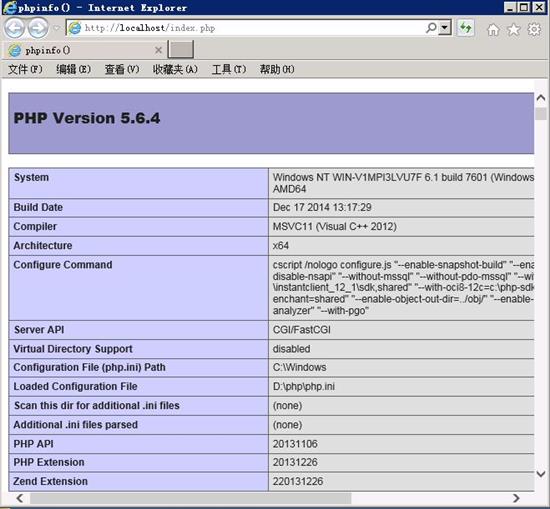
Task: Click the green Refresh arrows button
Action: [466, 28]
